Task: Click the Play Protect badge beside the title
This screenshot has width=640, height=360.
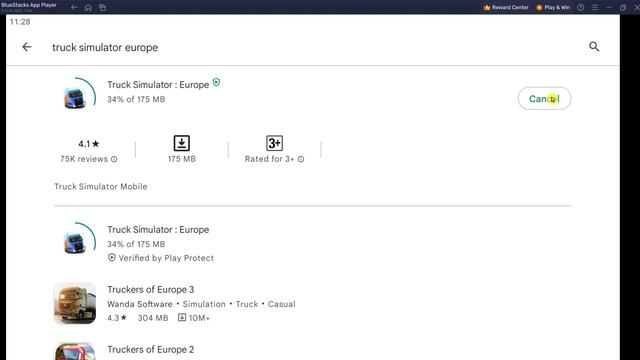Action: pyautogui.click(x=216, y=82)
